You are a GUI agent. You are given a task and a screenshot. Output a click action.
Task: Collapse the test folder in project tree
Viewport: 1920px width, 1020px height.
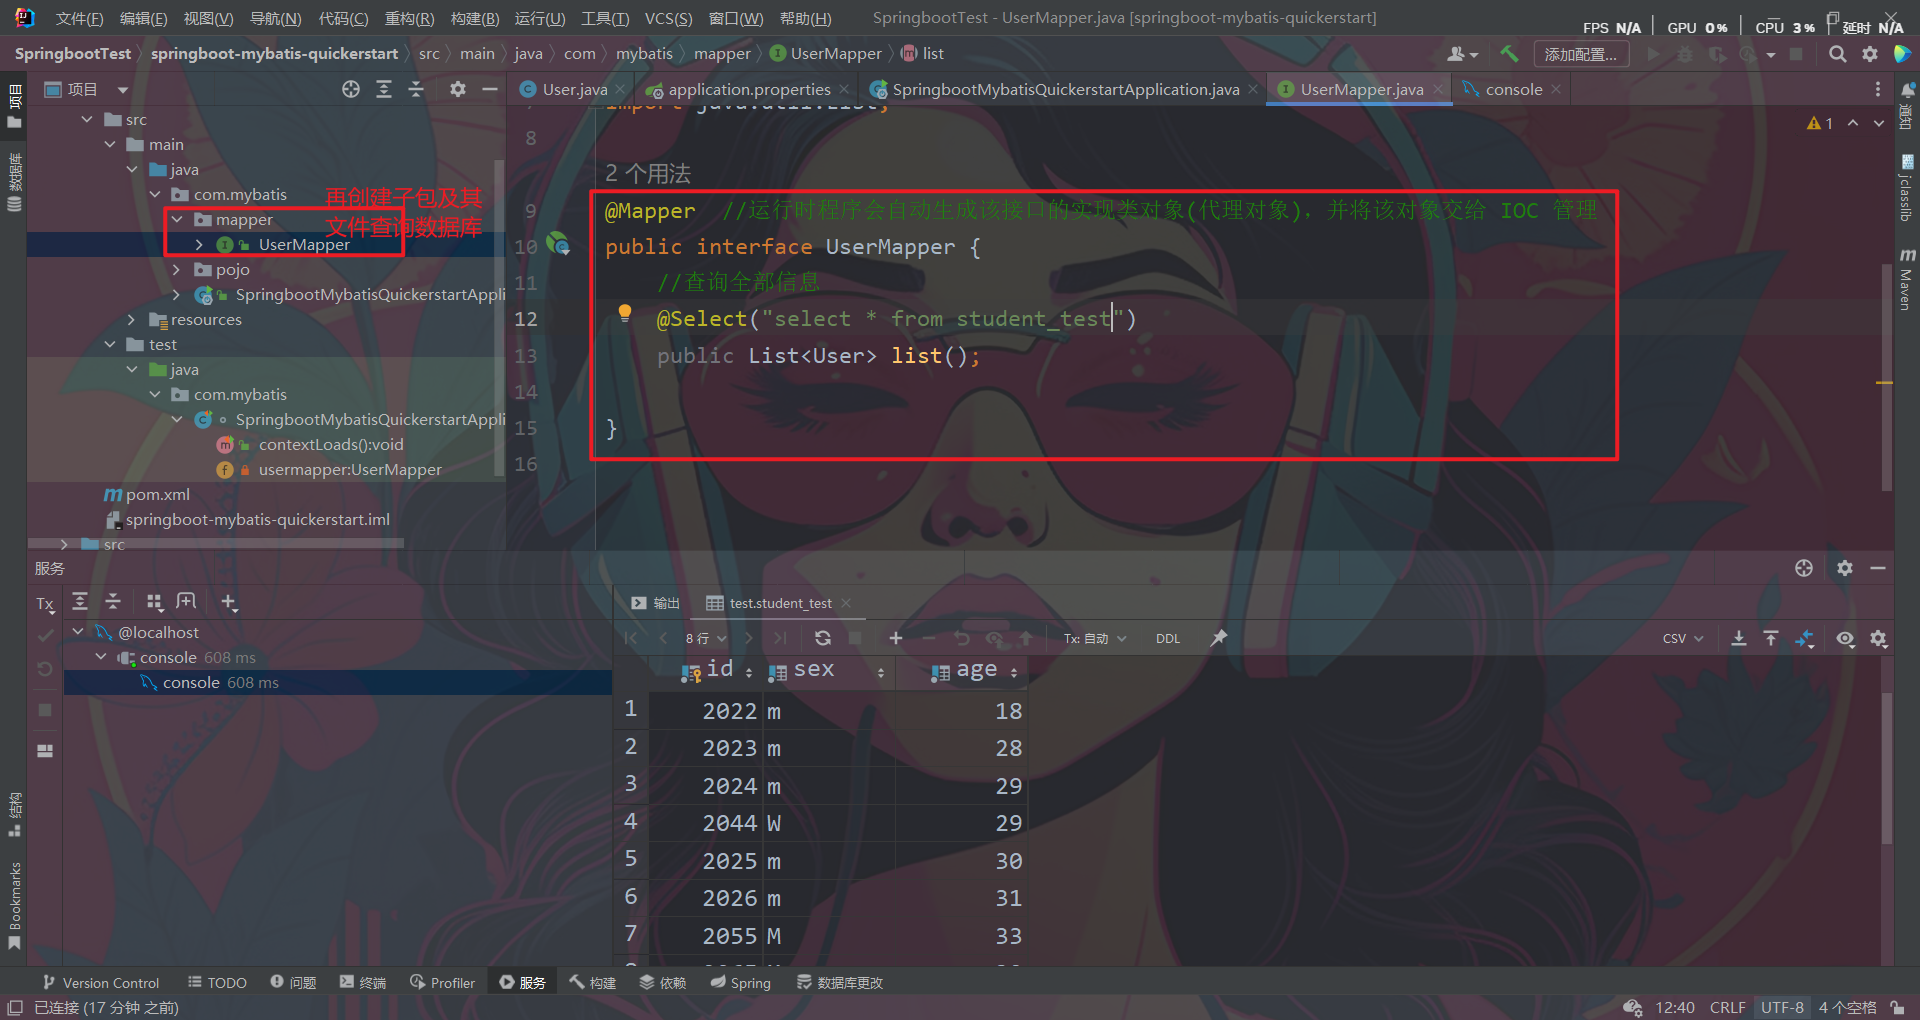point(110,344)
